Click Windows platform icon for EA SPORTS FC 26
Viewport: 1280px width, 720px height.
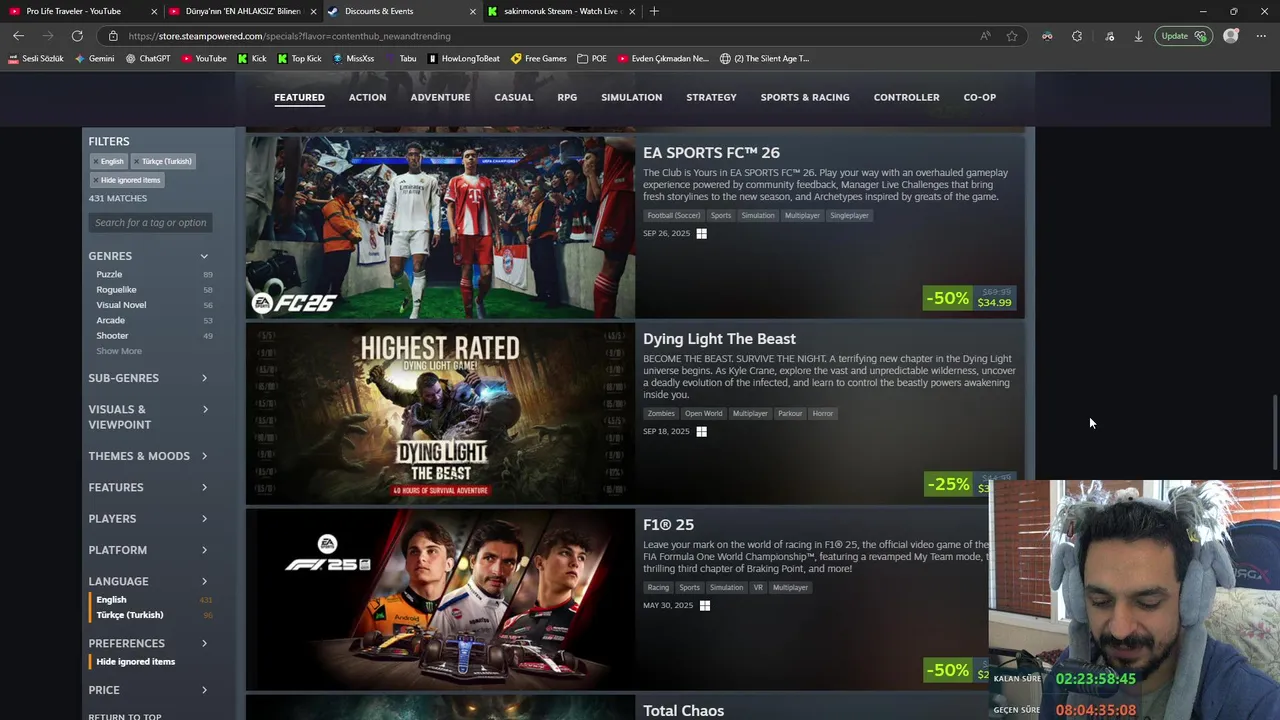tap(701, 234)
